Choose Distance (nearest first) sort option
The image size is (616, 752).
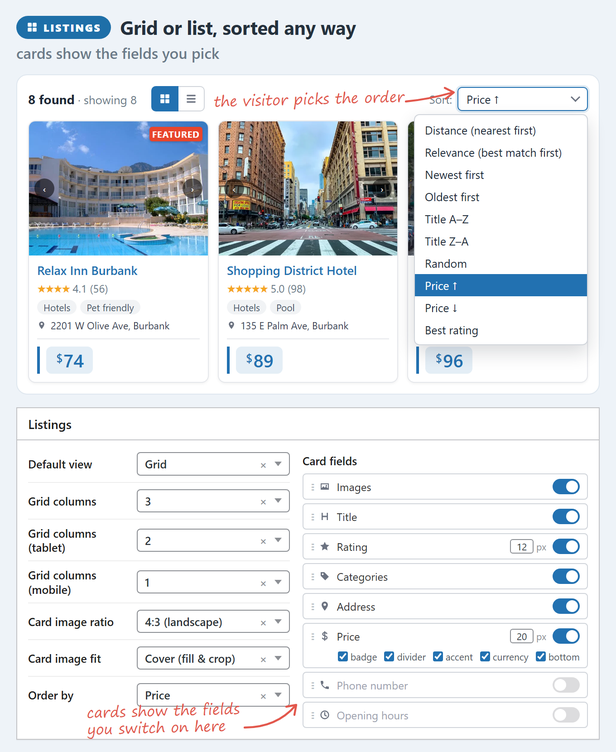coord(501,130)
